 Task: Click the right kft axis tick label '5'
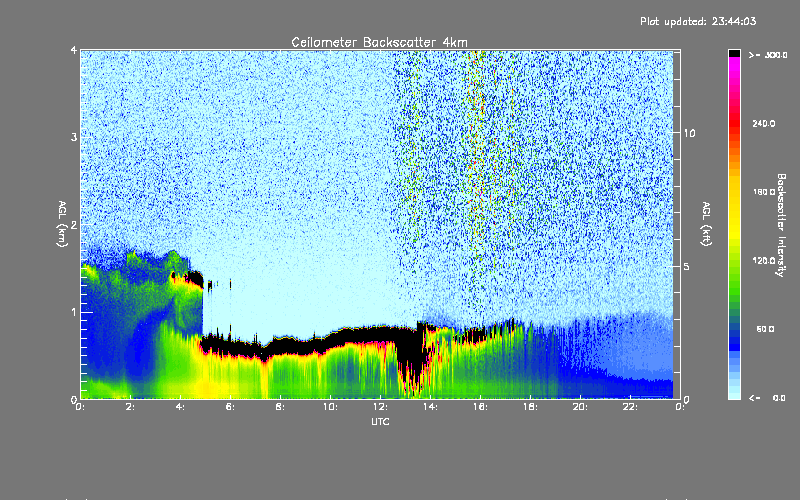687,267
